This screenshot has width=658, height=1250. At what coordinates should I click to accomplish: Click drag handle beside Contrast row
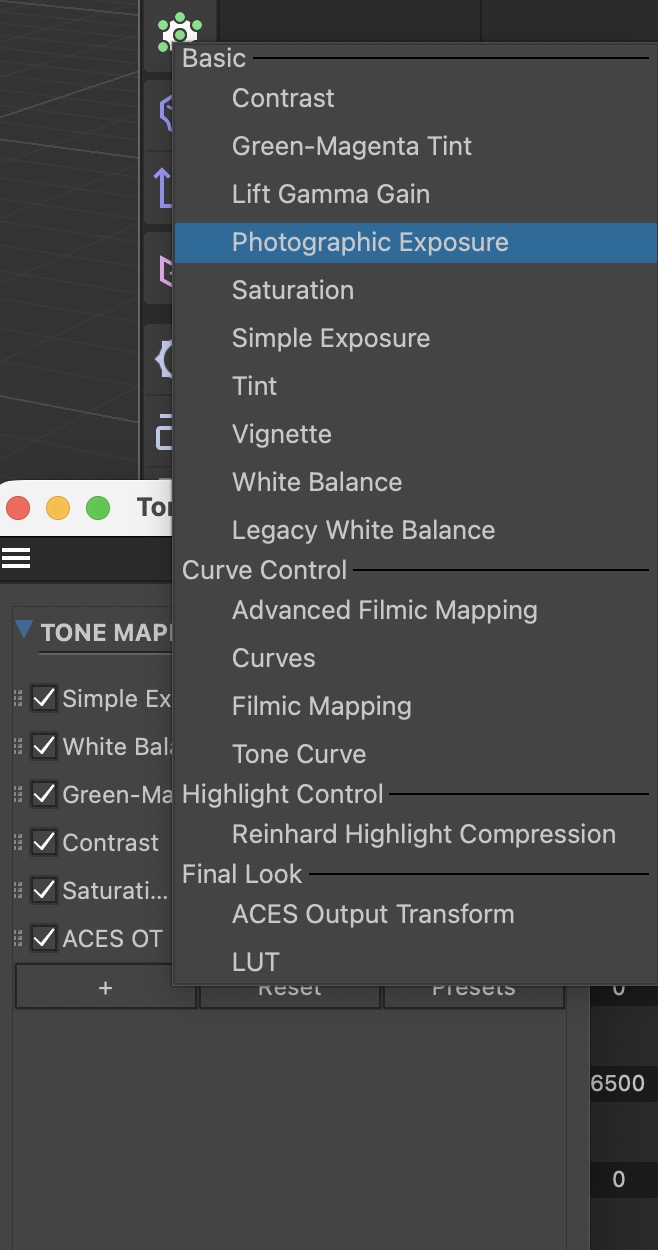tap(18, 842)
